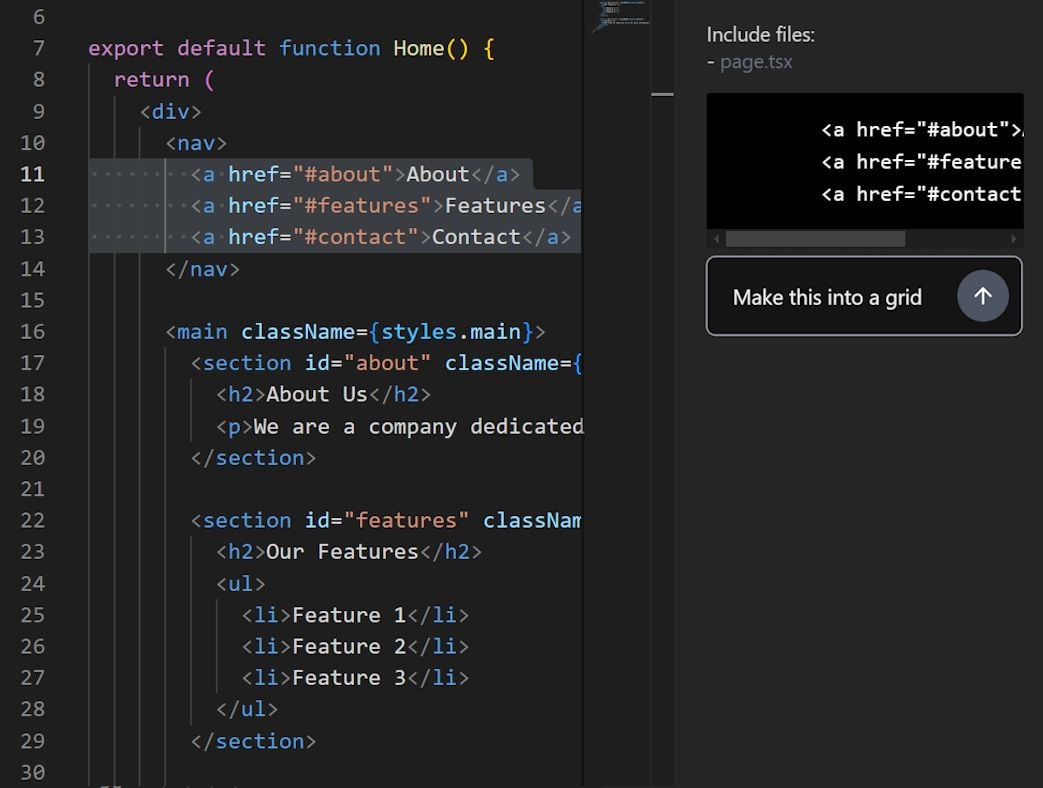Click the Home() function name on line 7
1043x788 pixels.
[420, 48]
